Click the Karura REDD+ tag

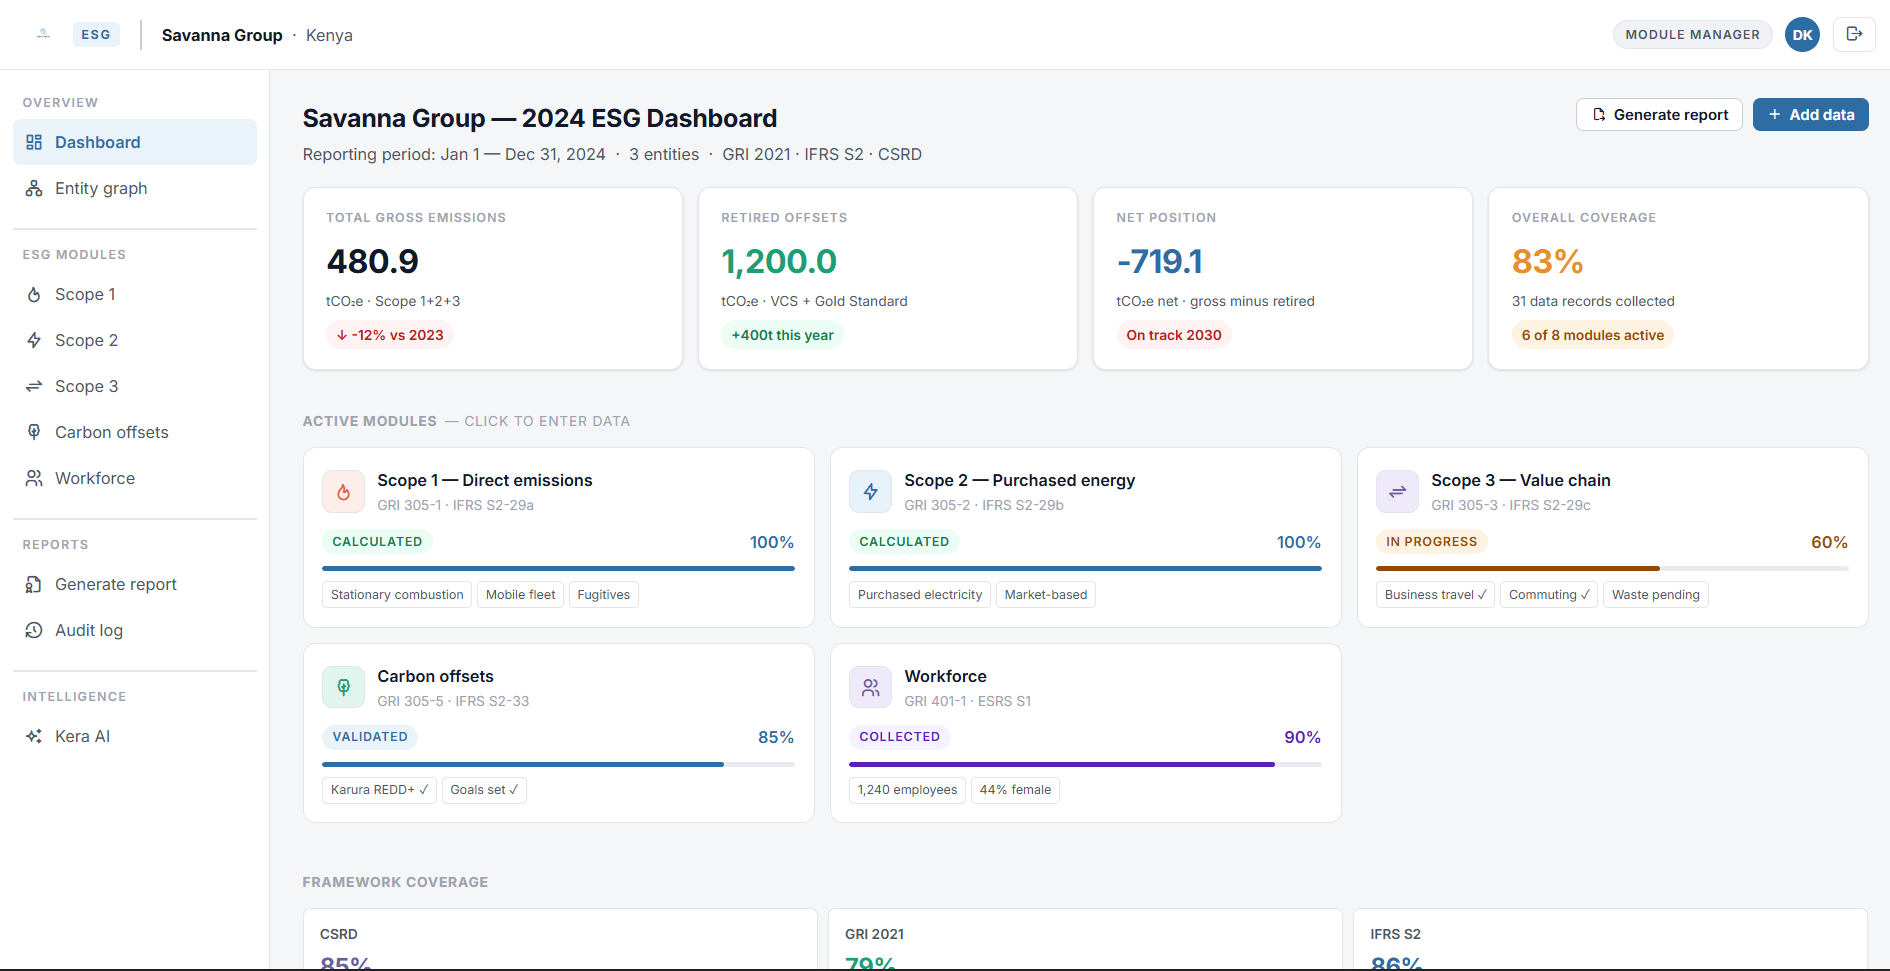(x=379, y=790)
